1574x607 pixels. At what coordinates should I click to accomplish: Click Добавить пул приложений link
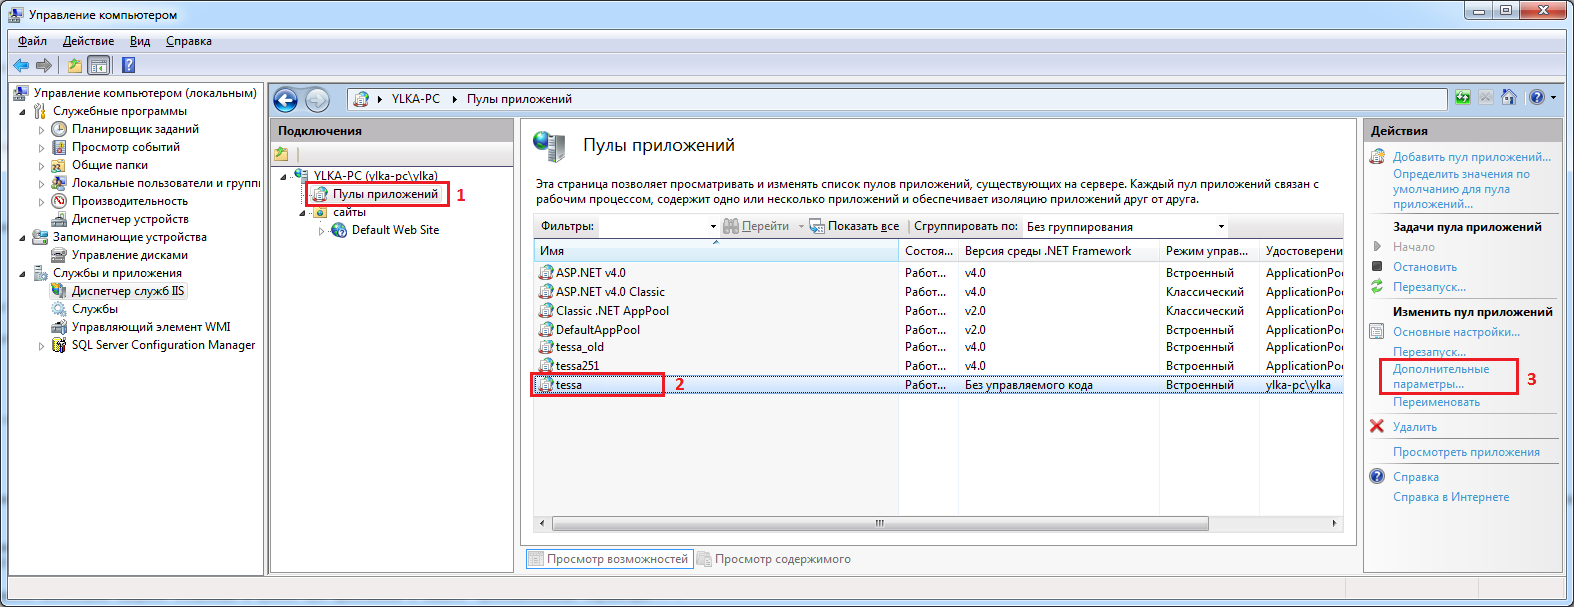point(1471,157)
